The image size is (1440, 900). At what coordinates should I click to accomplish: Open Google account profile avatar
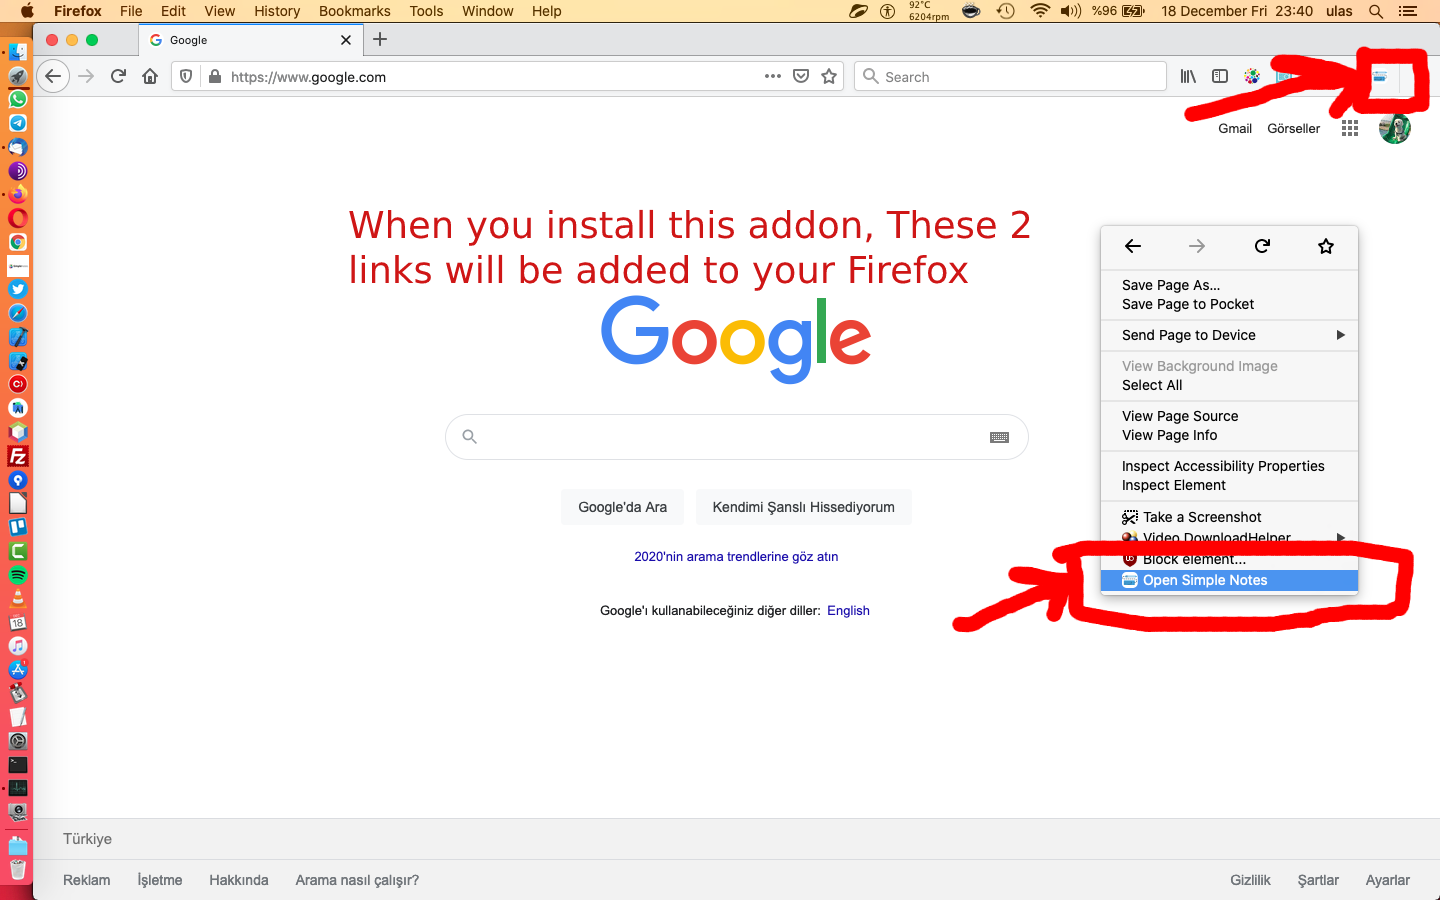(1395, 128)
